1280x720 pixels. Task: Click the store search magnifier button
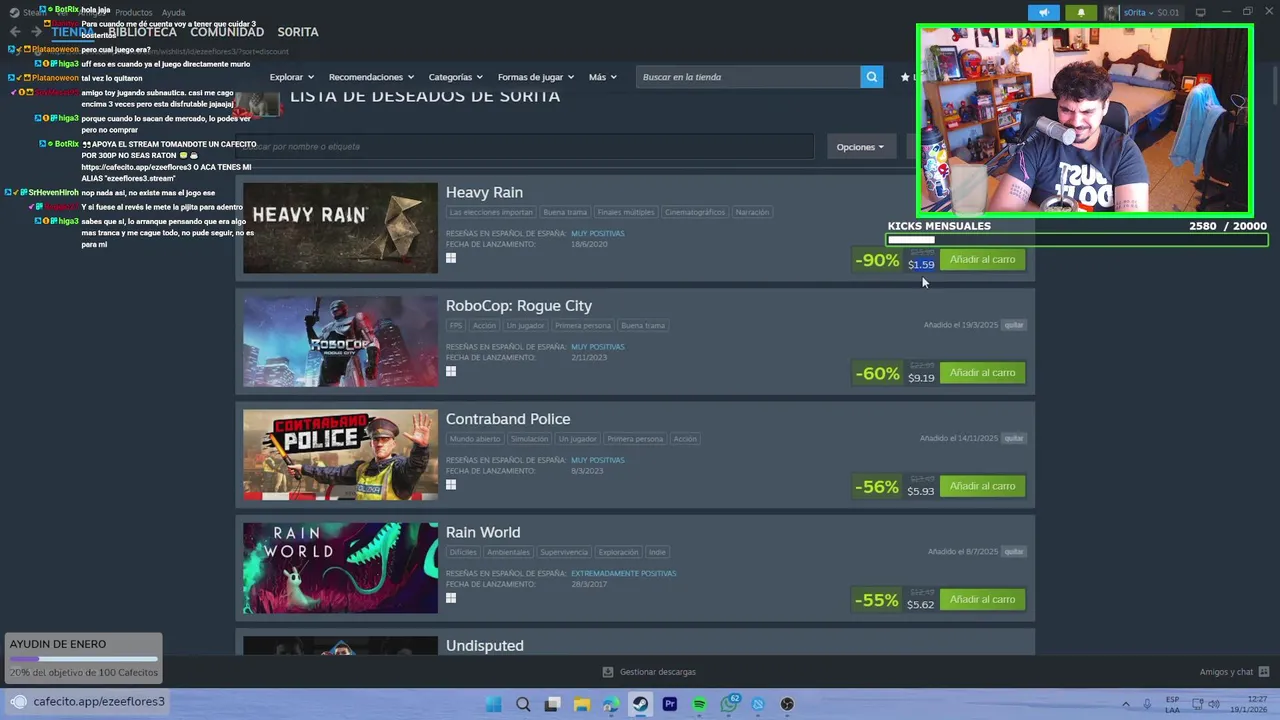click(x=872, y=77)
